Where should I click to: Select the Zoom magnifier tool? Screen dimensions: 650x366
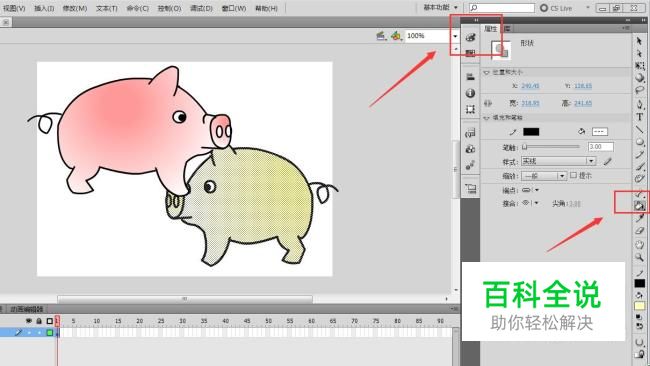[x=640, y=257]
